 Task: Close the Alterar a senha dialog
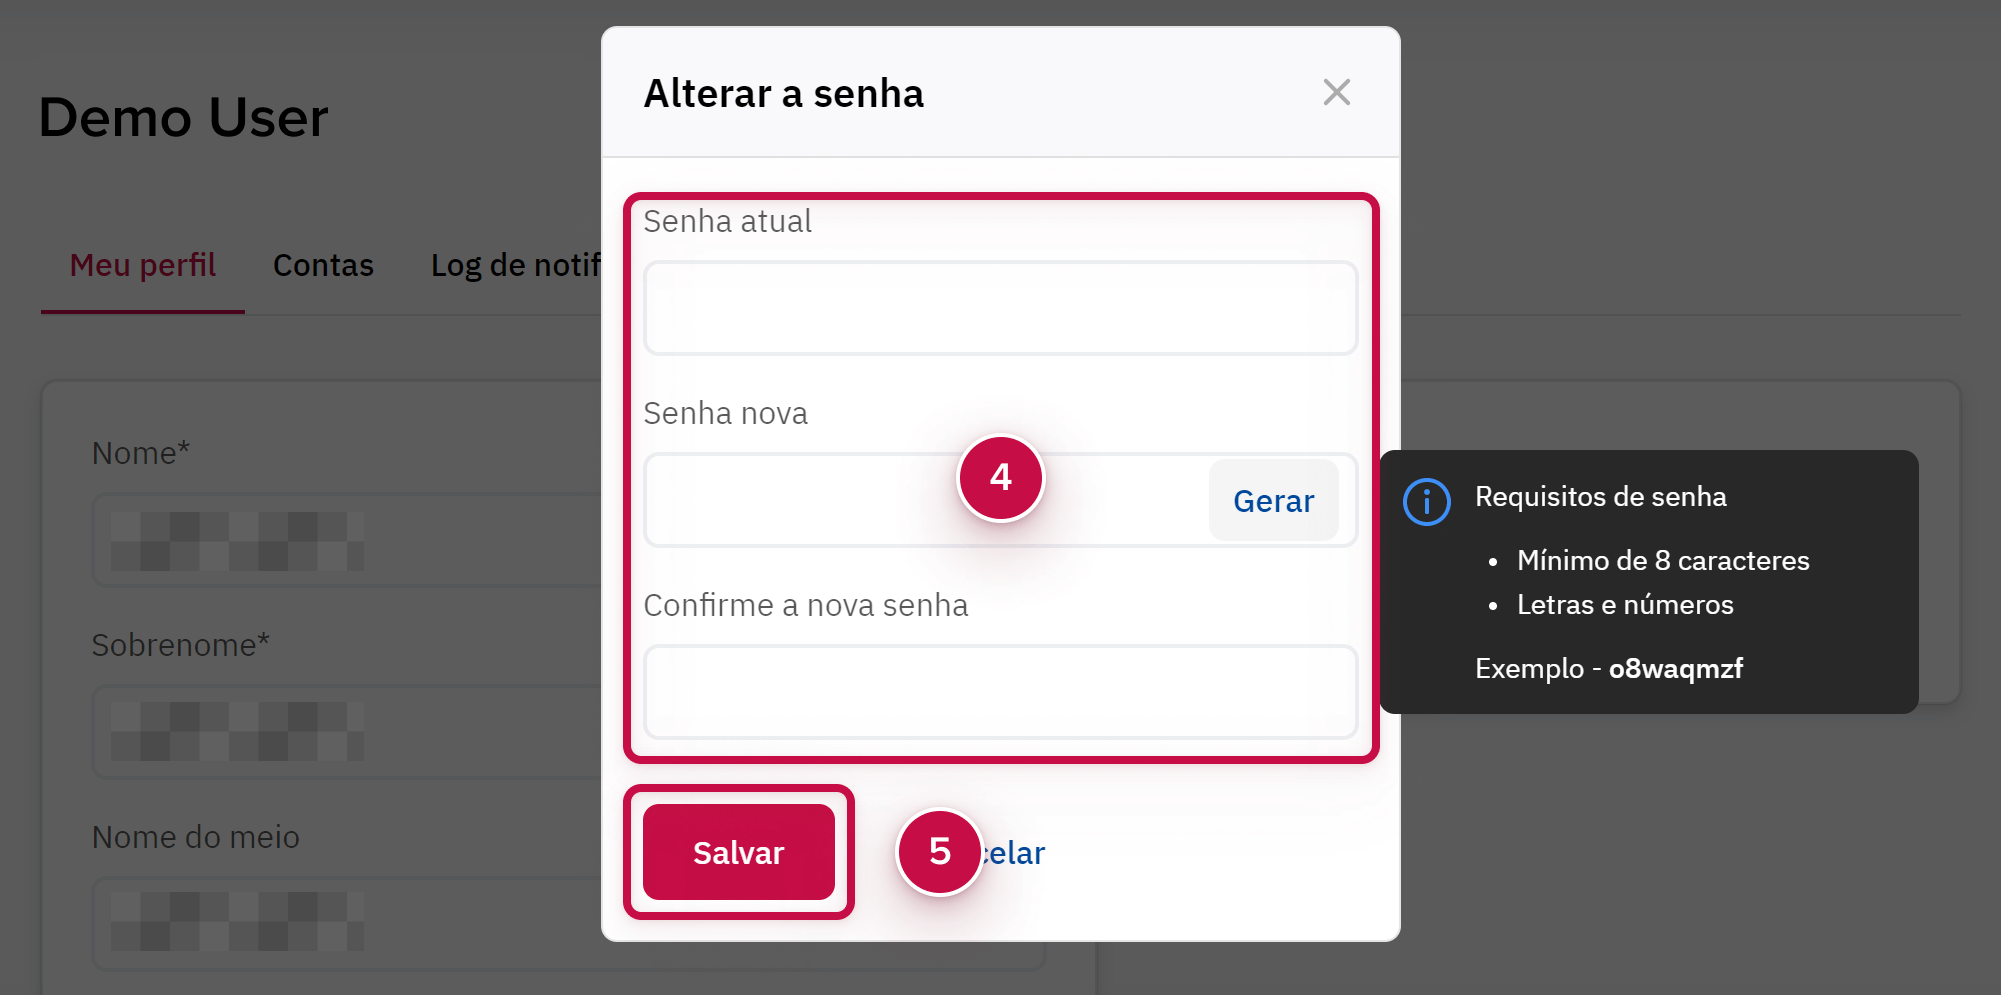(x=1336, y=93)
